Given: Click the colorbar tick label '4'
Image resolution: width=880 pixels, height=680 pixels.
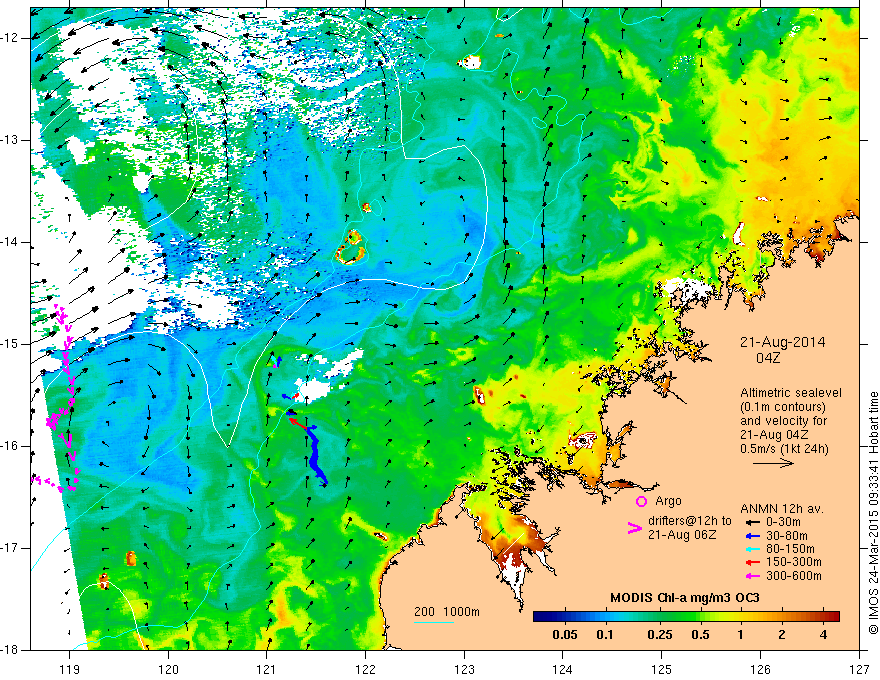Looking at the screenshot, I should coord(823,635).
